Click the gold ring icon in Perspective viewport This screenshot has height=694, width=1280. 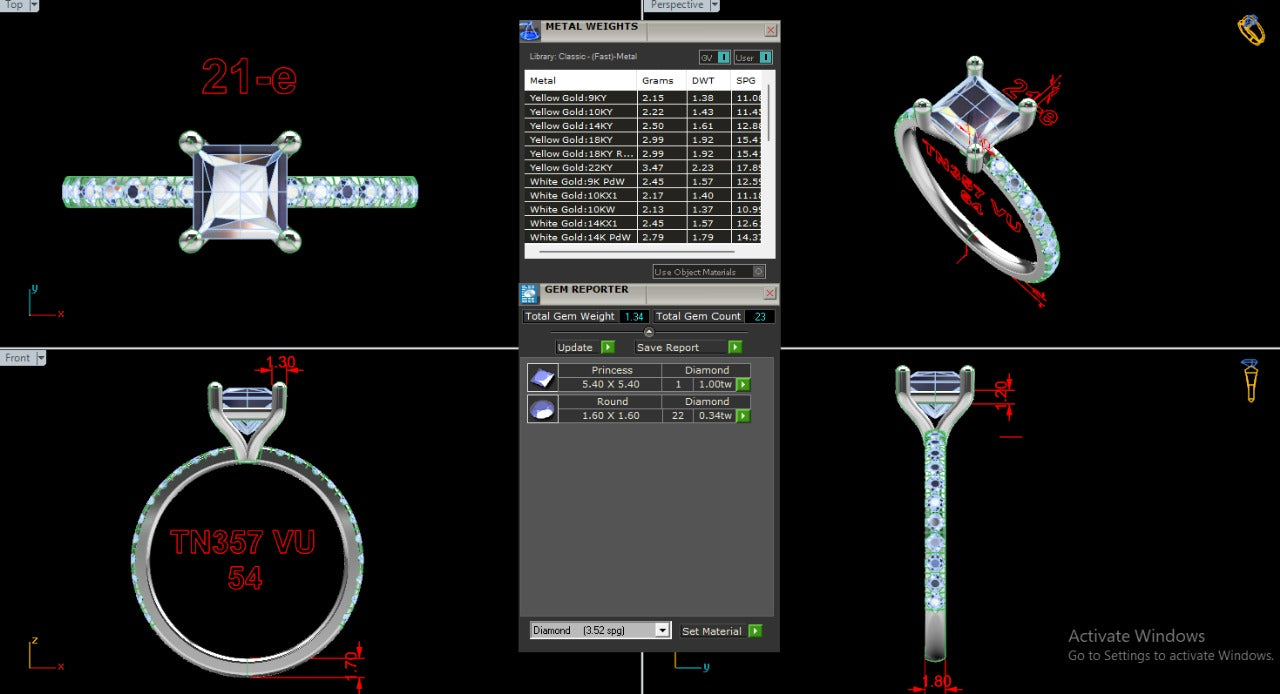pyautogui.click(x=1251, y=30)
